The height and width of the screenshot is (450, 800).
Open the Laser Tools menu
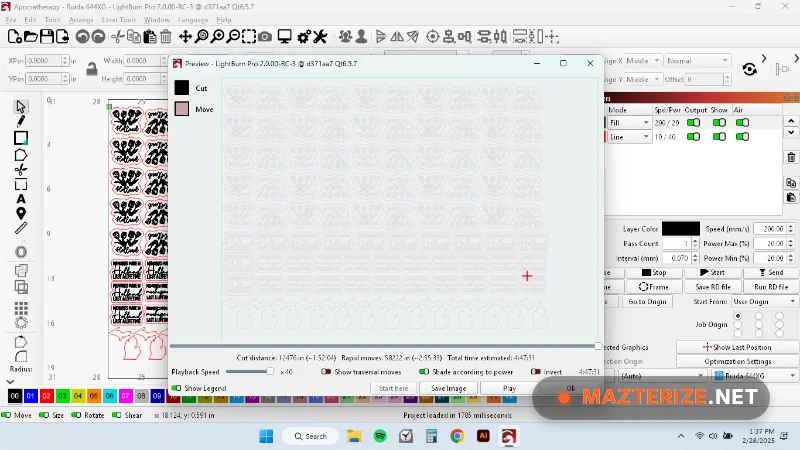(x=118, y=20)
